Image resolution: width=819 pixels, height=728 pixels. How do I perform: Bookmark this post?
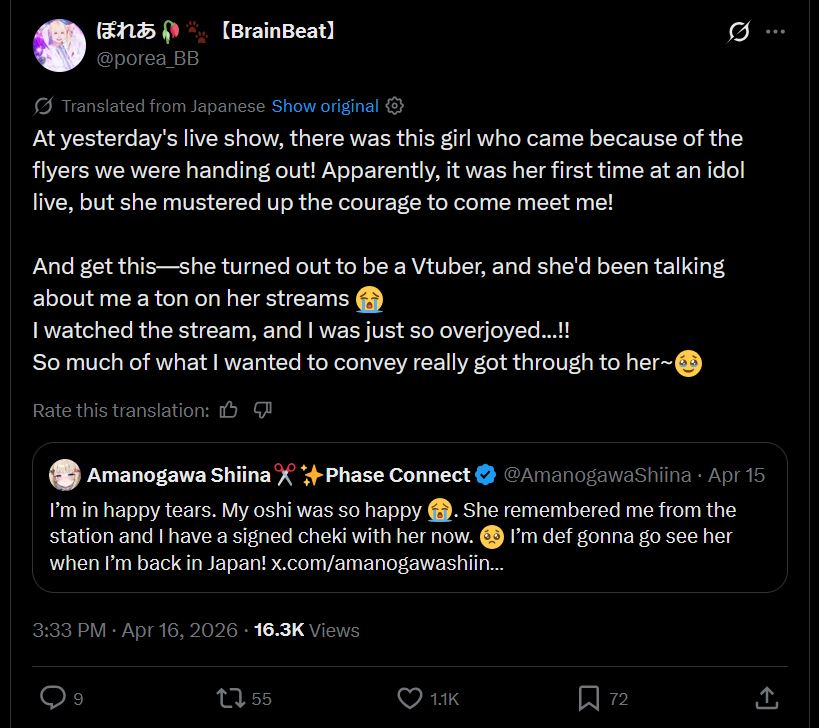[589, 698]
